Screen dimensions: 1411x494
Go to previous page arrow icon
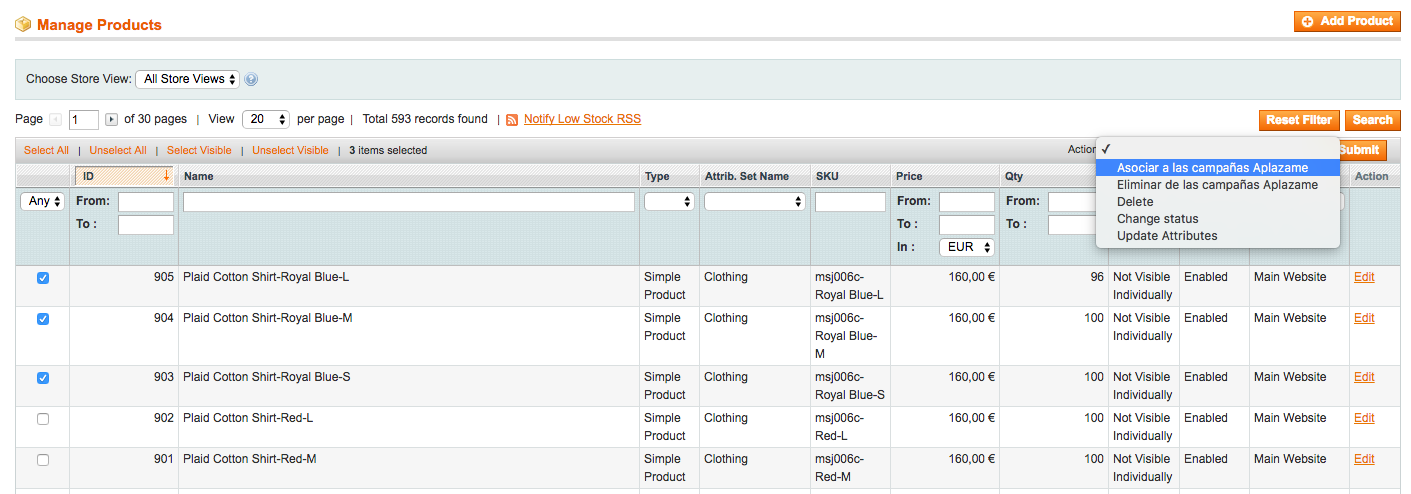click(56, 119)
